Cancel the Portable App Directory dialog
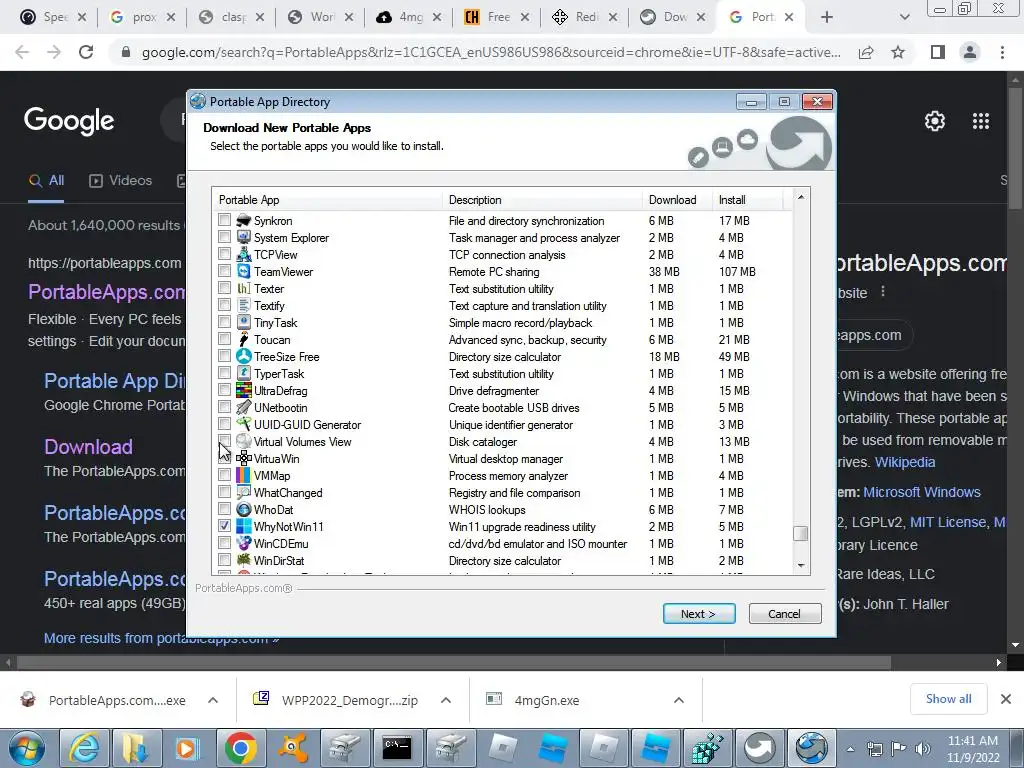This screenshot has width=1024, height=768. tap(785, 614)
